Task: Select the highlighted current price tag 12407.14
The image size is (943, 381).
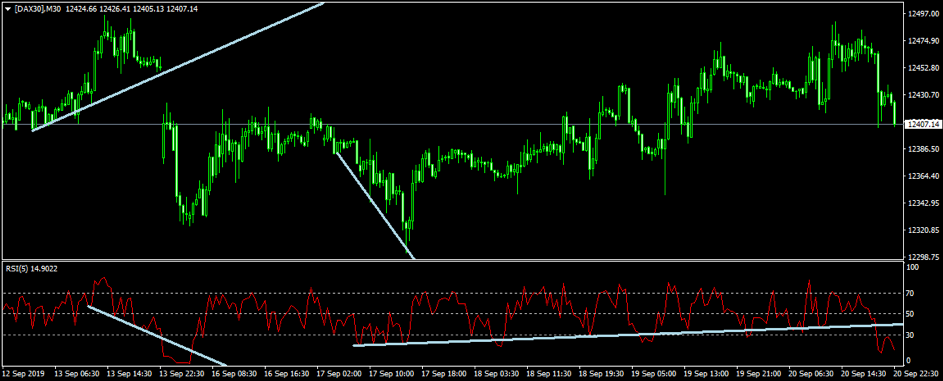Action: (x=923, y=124)
